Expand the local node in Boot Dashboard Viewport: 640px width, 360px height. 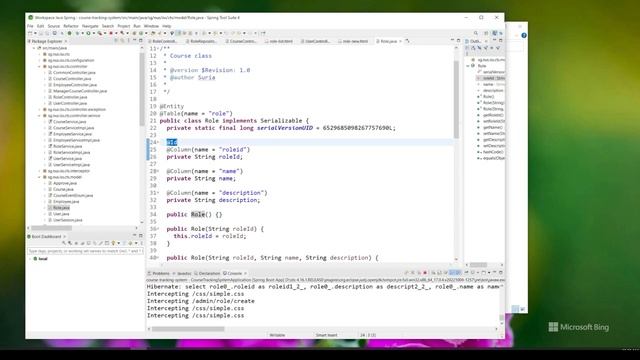[30, 259]
